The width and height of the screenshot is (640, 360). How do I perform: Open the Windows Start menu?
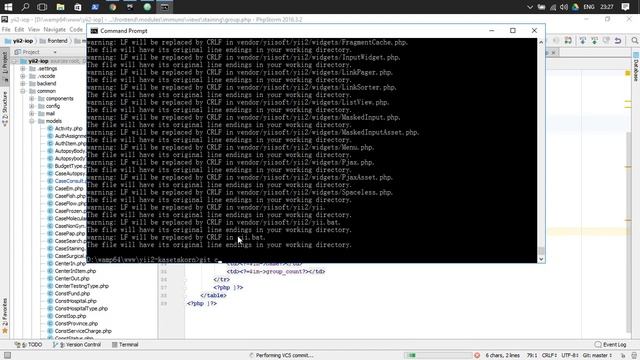tap(8, 7)
